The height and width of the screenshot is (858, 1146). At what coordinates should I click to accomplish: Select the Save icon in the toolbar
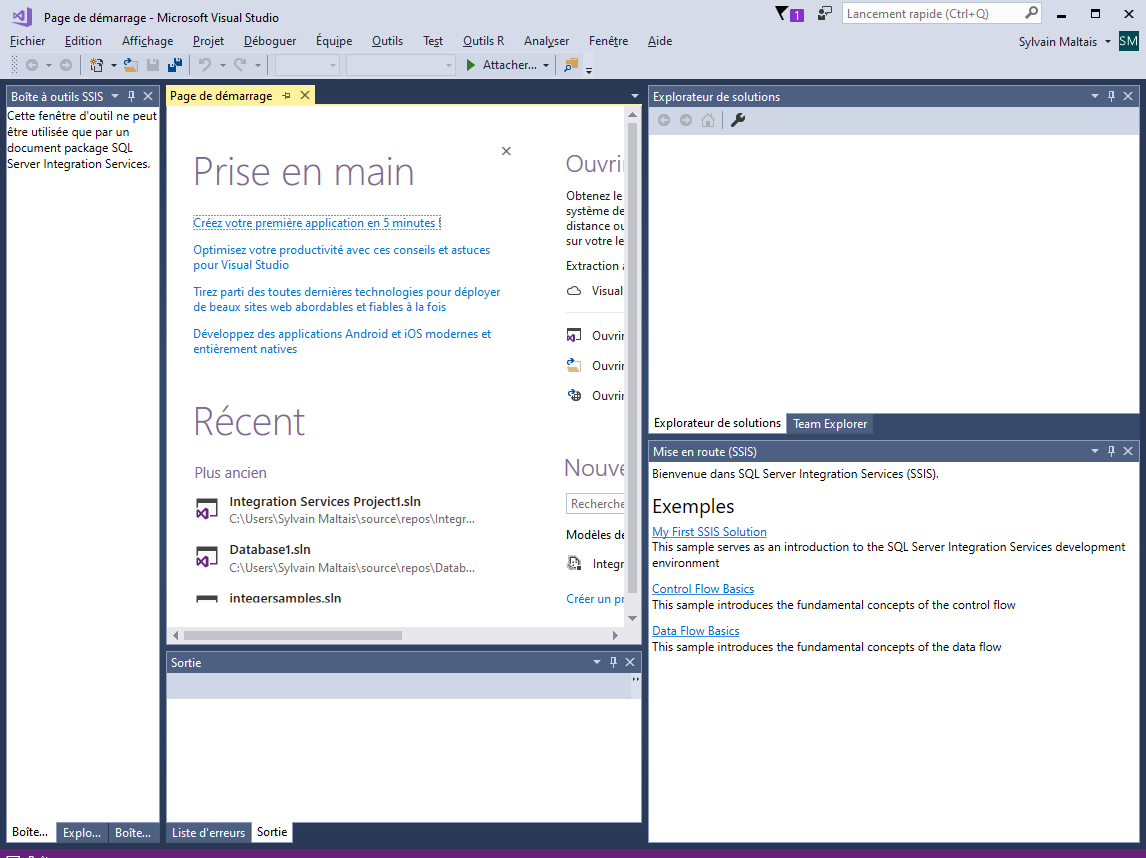[152, 64]
